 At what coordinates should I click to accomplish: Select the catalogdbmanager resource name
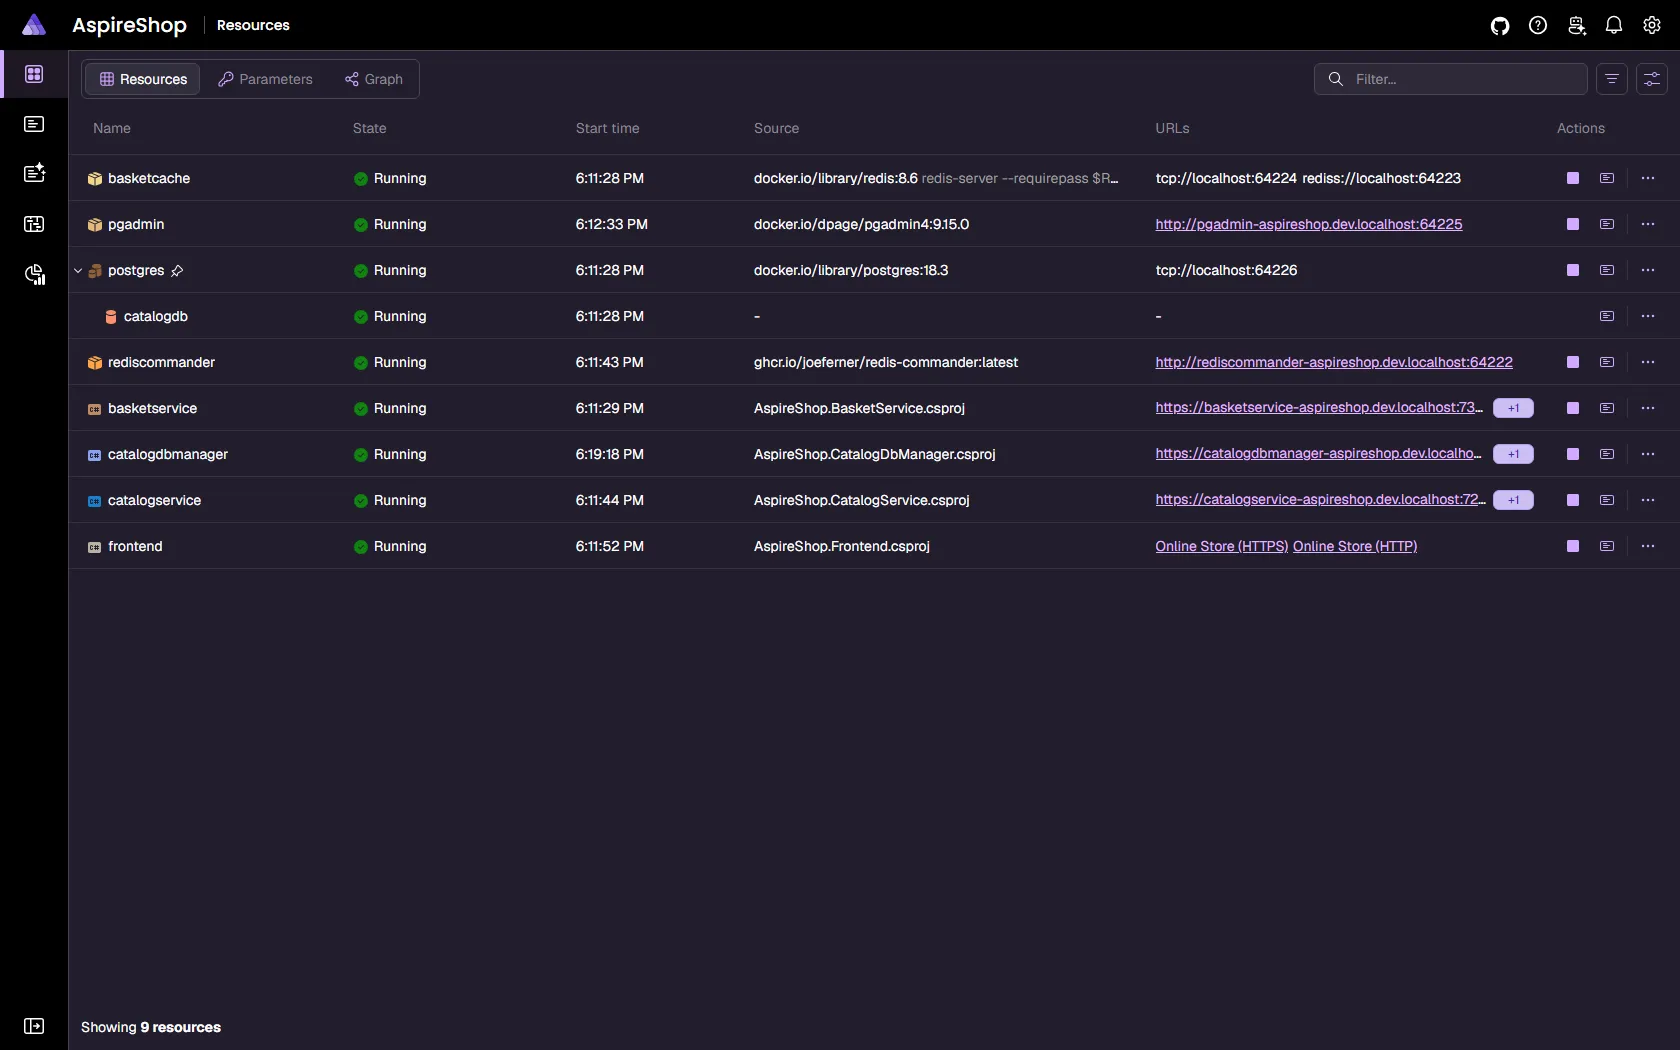click(x=168, y=454)
